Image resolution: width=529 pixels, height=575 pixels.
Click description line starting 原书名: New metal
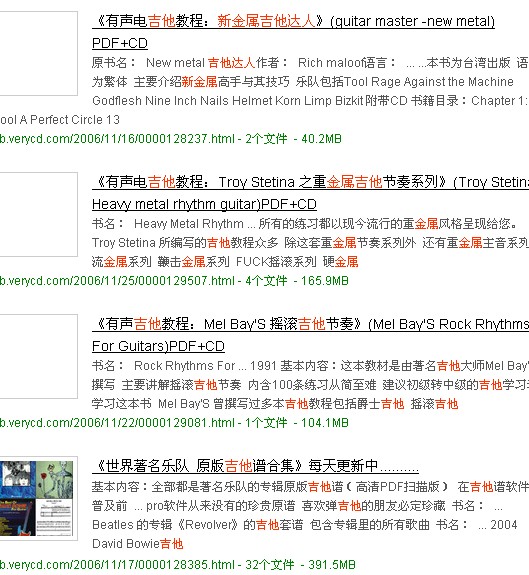tap(310, 63)
